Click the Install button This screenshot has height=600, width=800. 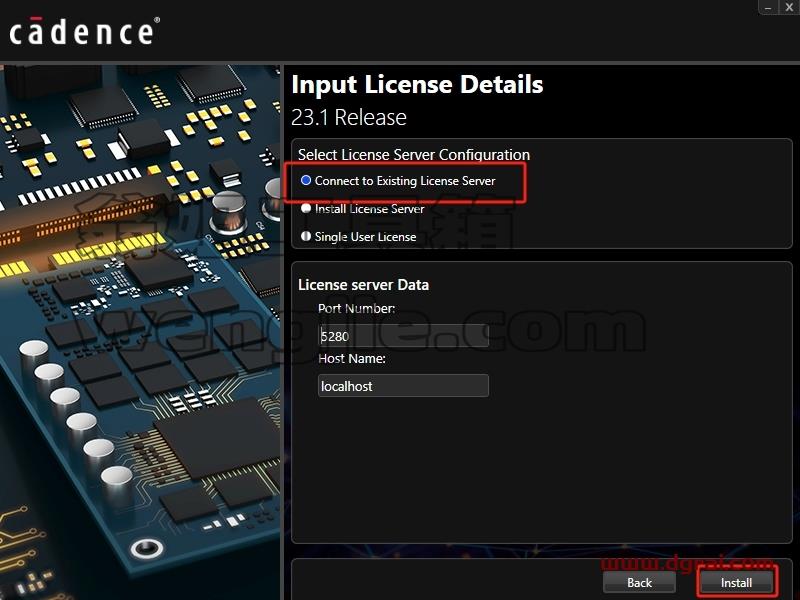736,582
